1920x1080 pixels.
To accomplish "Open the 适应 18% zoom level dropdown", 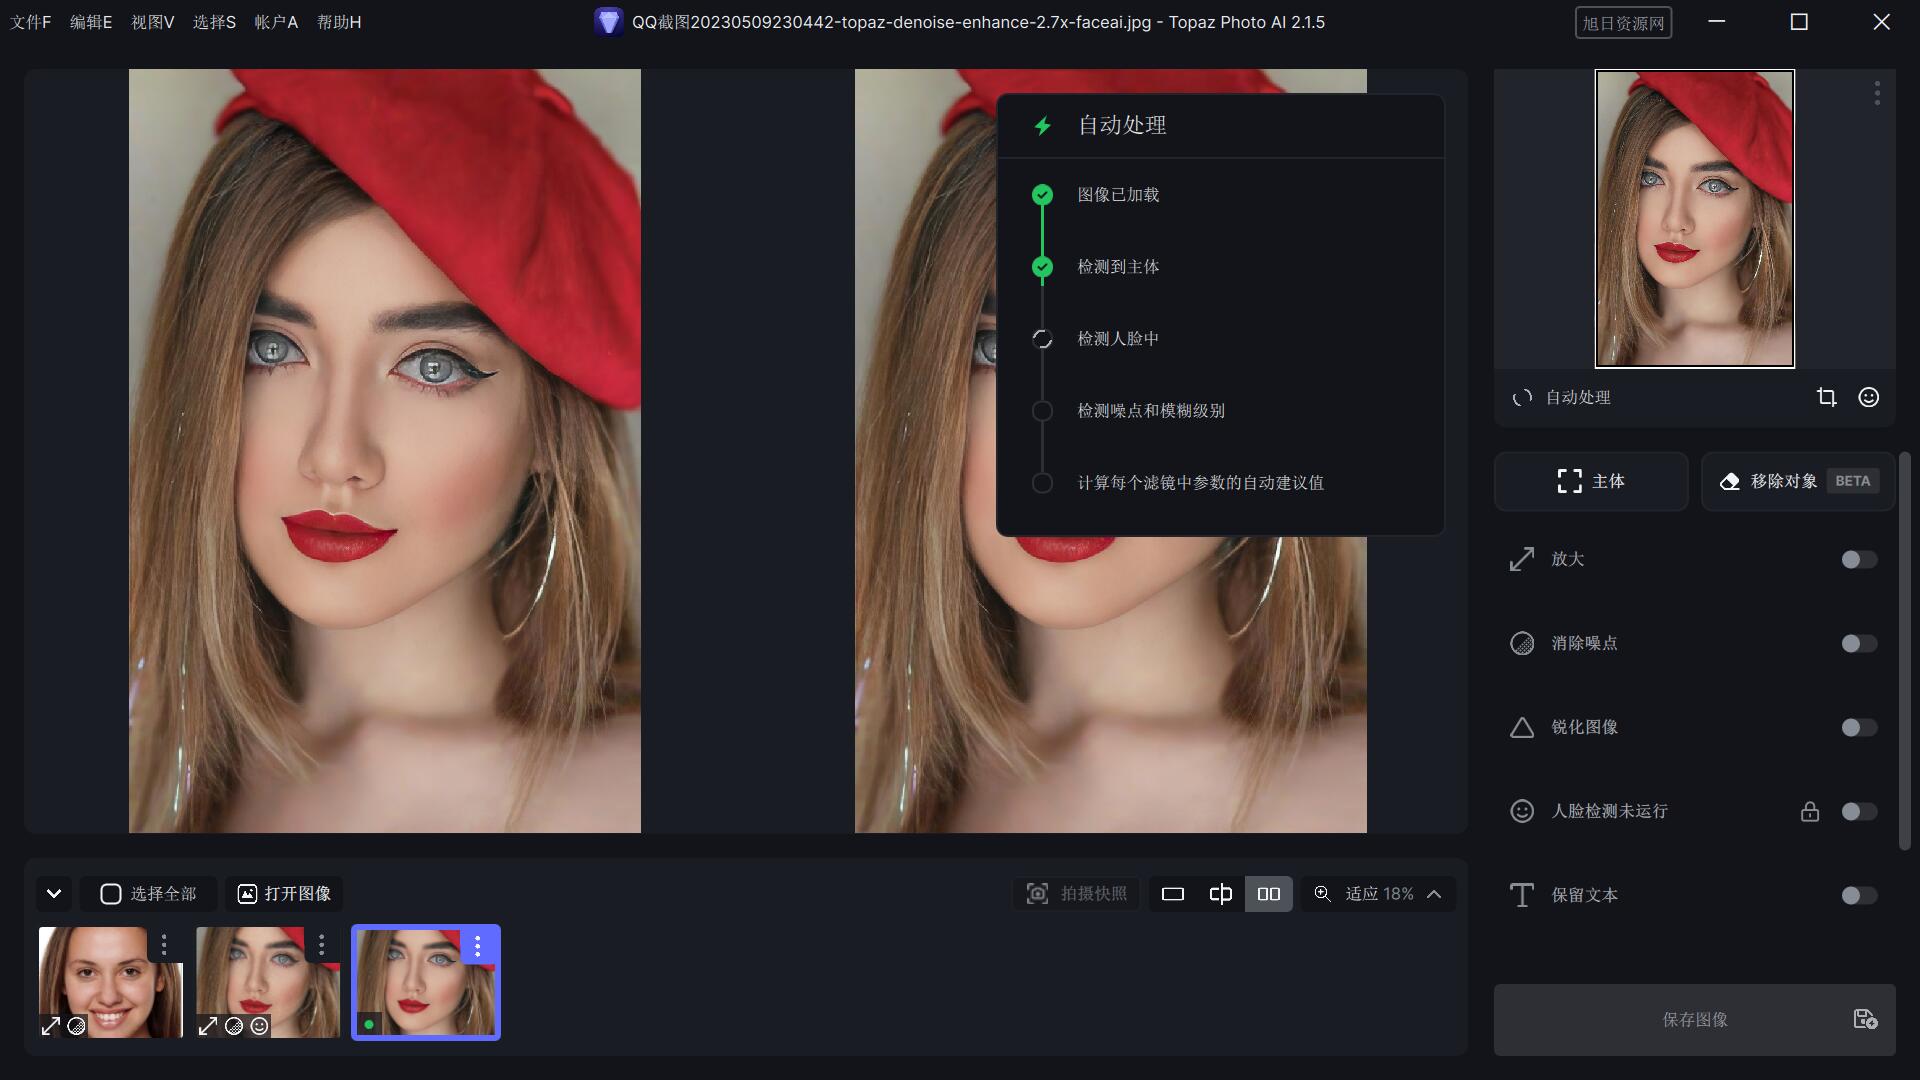I will (x=1435, y=894).
